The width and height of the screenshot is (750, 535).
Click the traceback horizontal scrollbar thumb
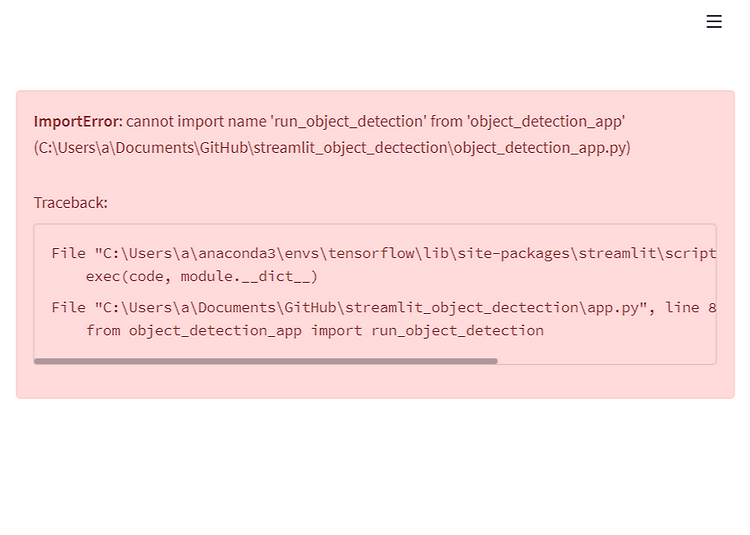click(x=265, y=361)
